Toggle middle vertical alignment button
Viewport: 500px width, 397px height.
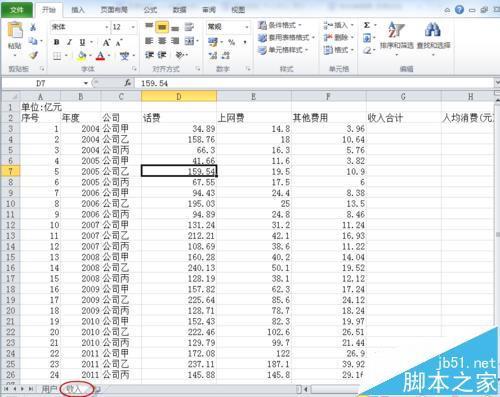point(162,27)
